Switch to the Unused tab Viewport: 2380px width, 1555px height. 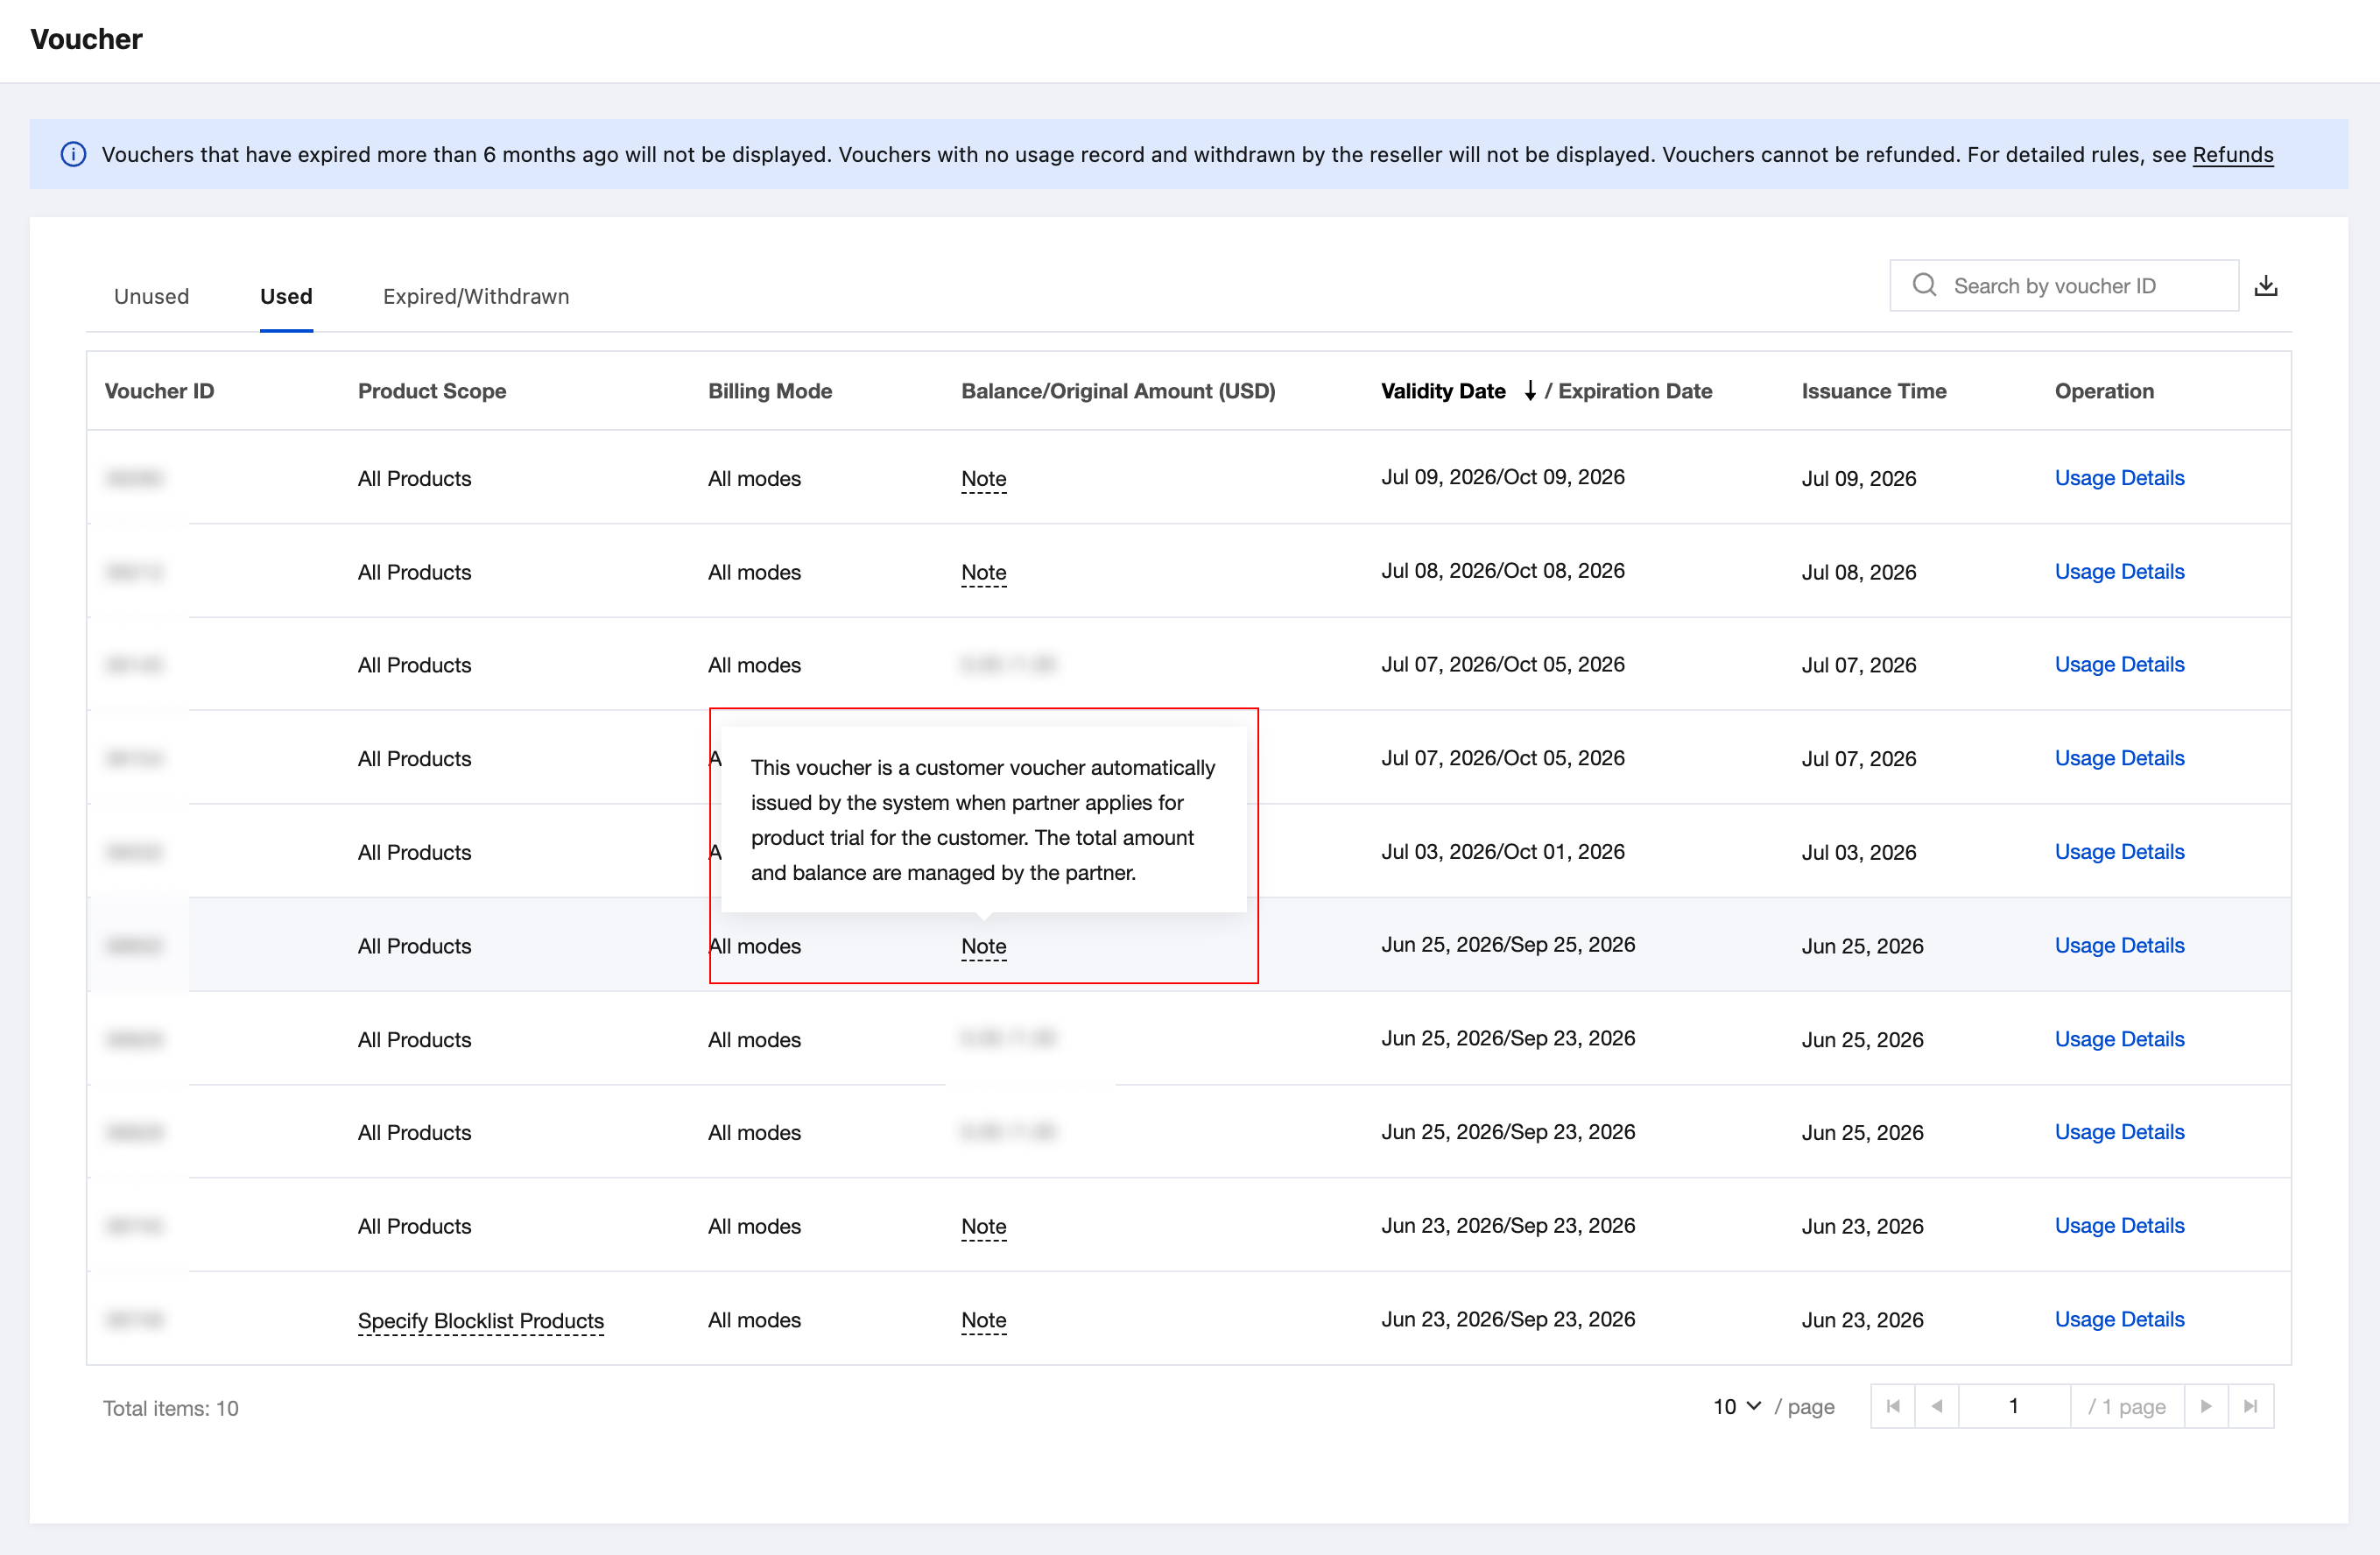click(x=151, y=296)
